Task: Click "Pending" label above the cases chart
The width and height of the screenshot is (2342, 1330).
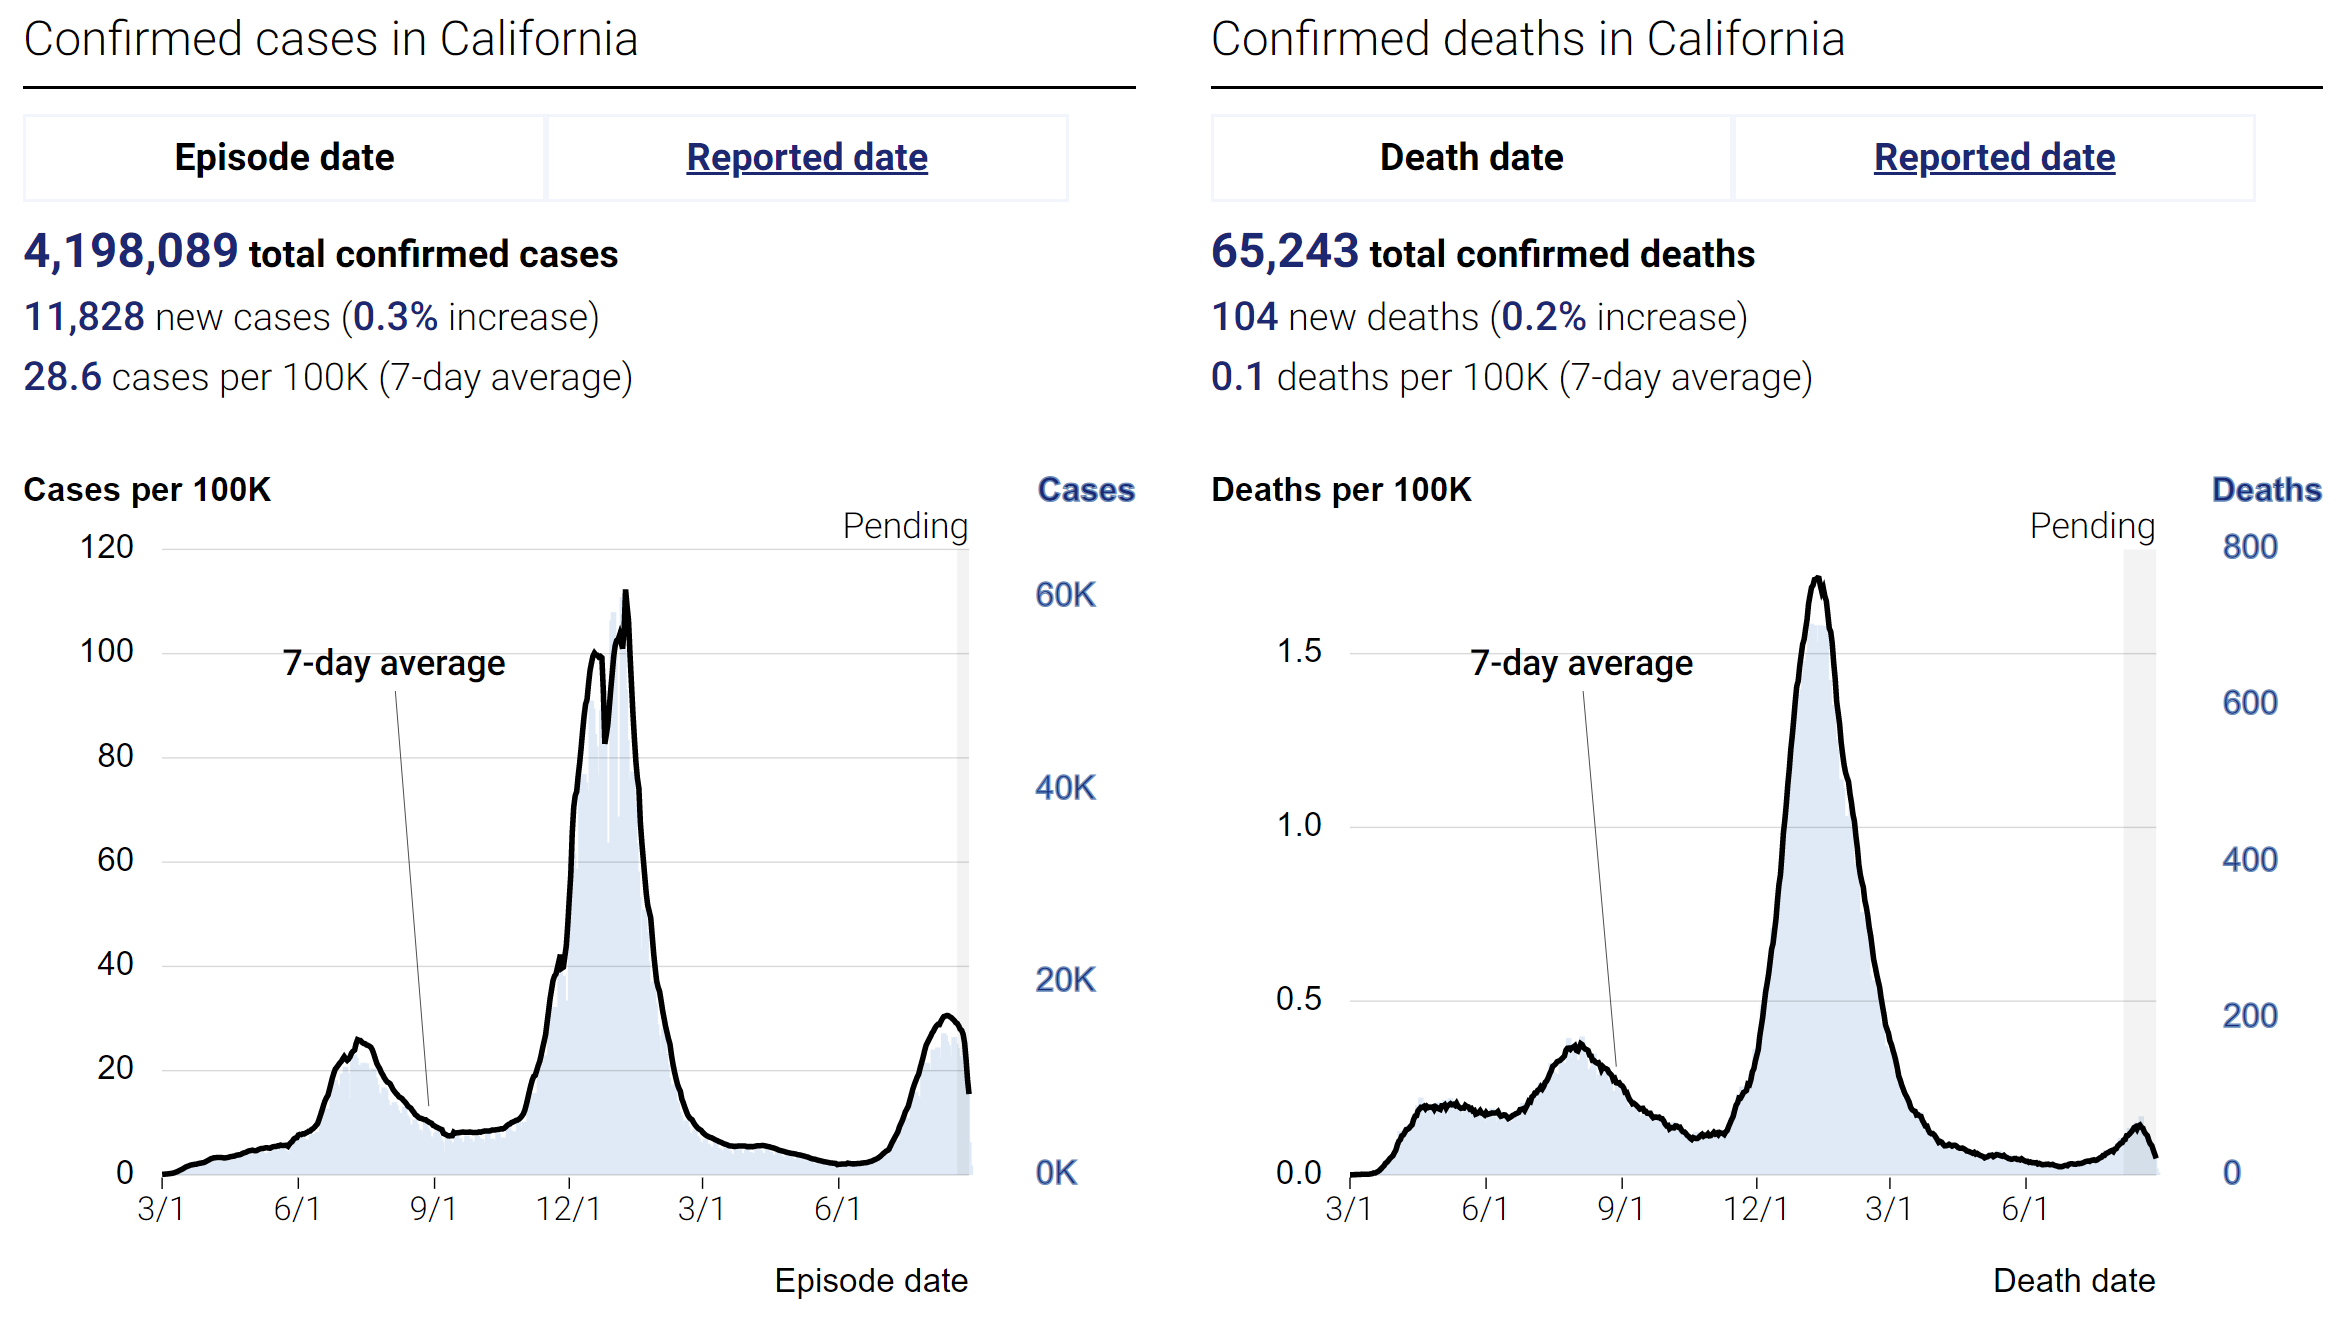Action: pos(905,526)
